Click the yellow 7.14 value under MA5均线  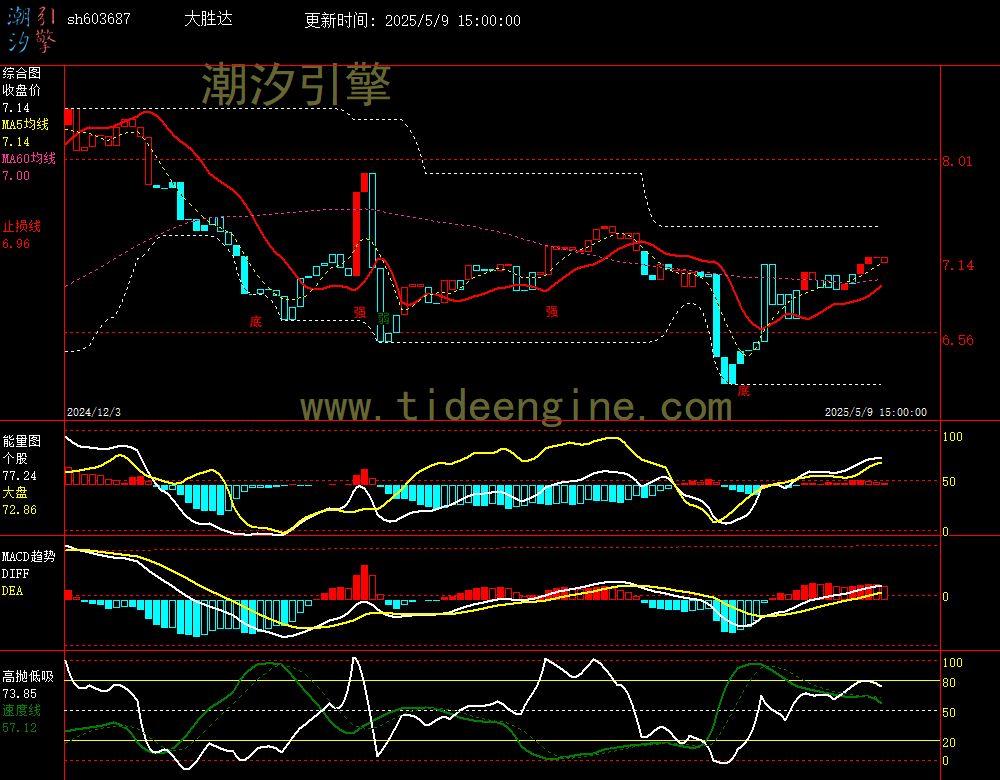coord(16,142)
